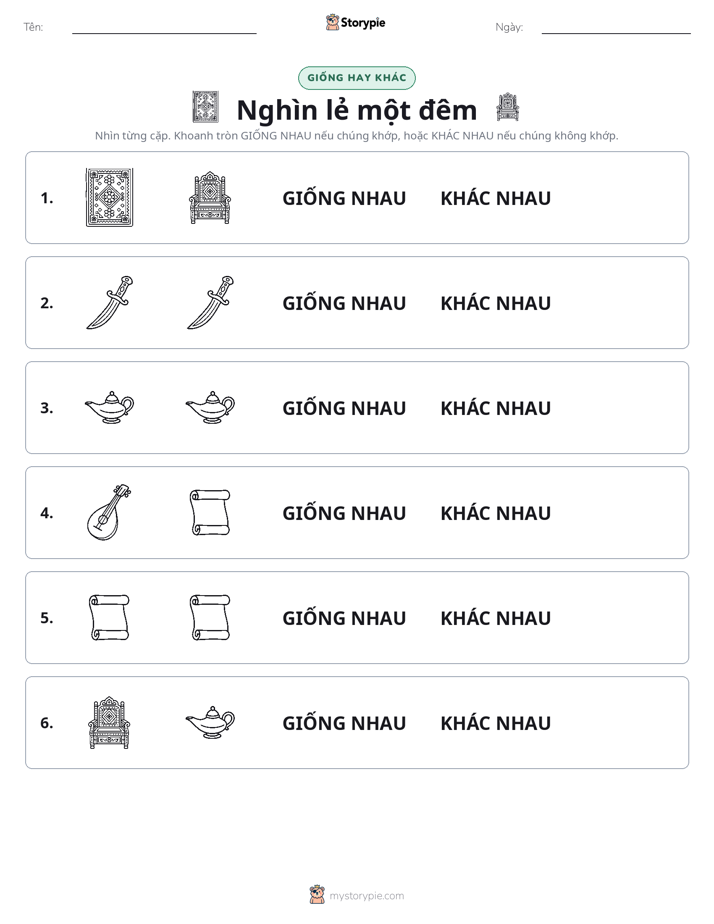This screenshot has height=924, width=714.
Task: Pick KHÁC NHAU for row 6
Action: [x=495, y=722]
